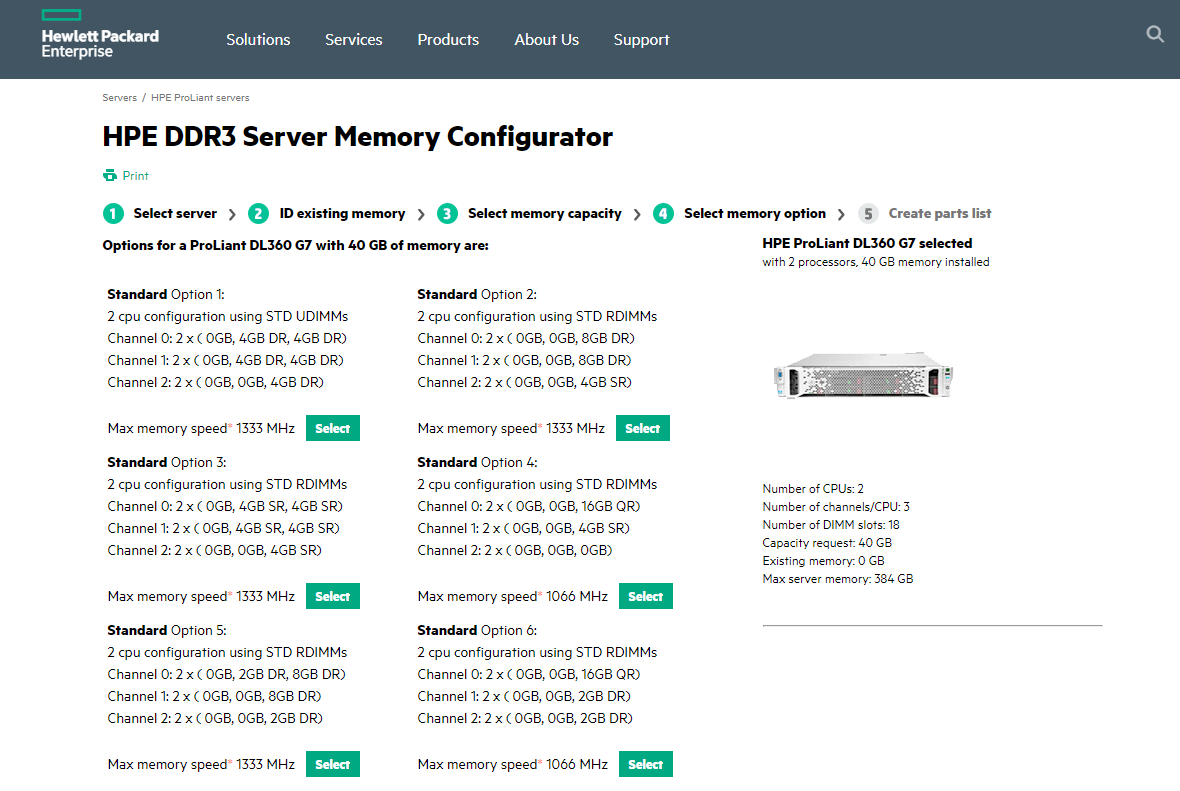Click step 1 Select server circle
Viewport: 1180px width, 791px height.
113,213
